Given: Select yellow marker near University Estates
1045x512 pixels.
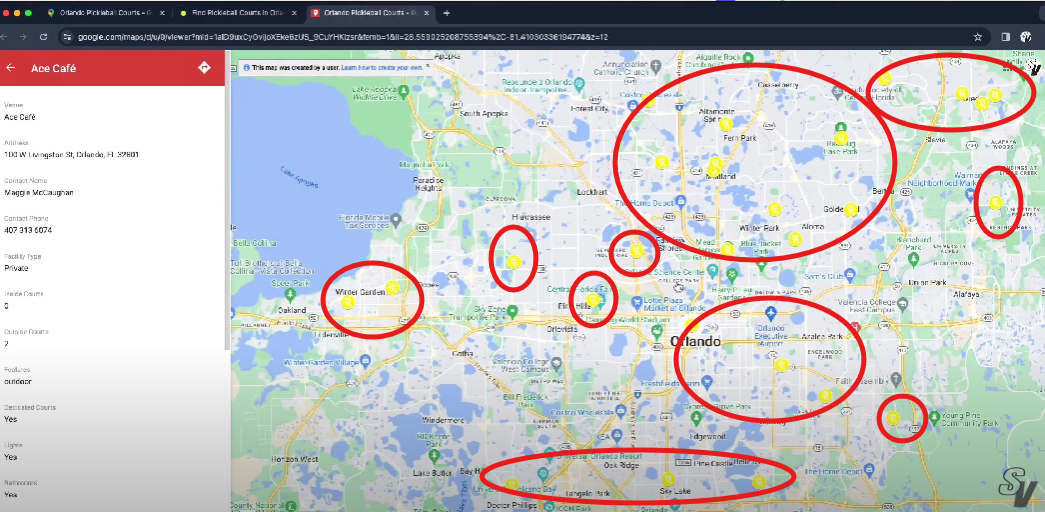Looking at the screenshot, I should tap(995, 202).
